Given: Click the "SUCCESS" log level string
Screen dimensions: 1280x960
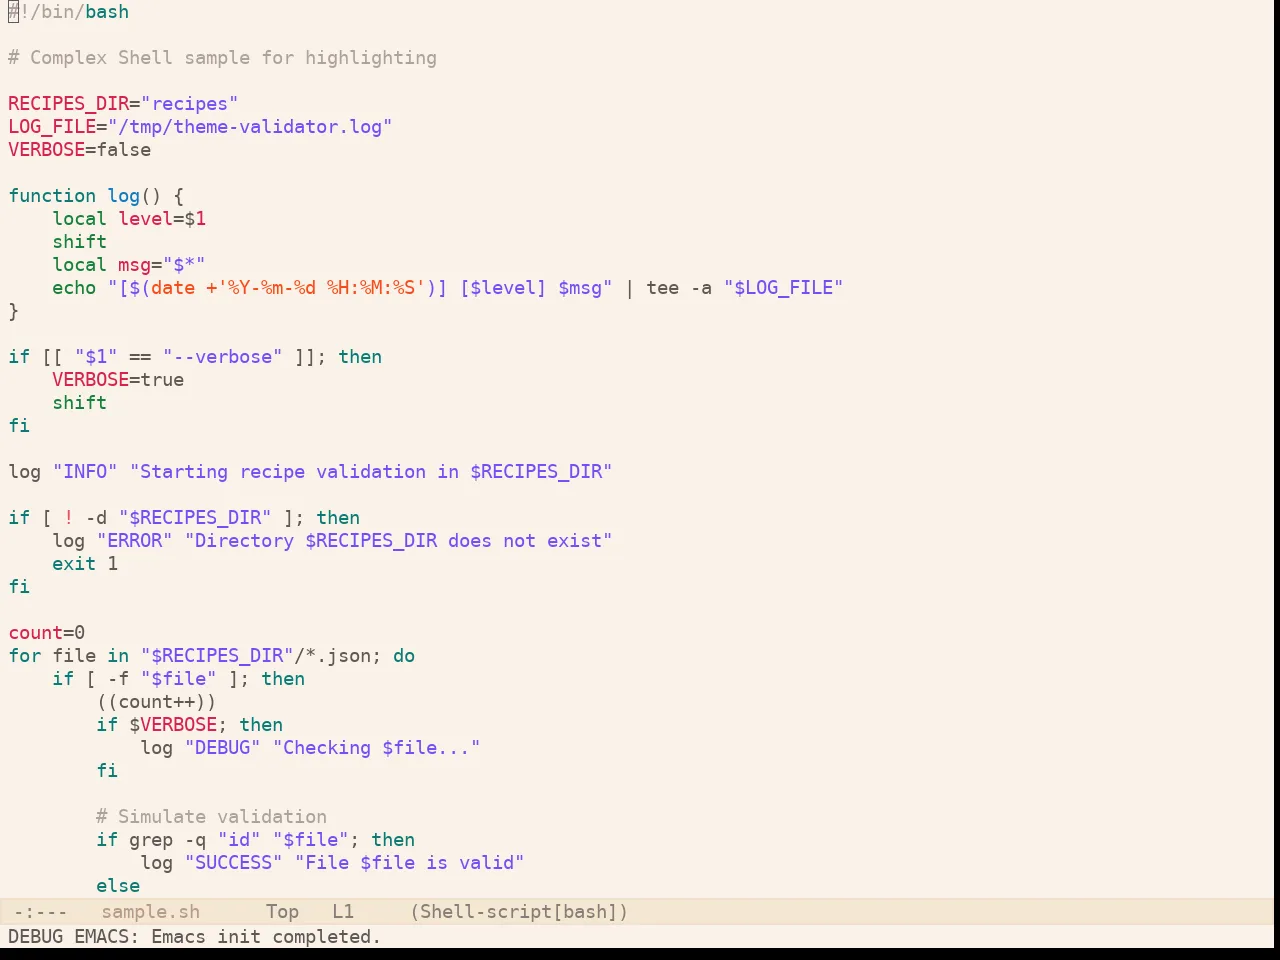Looking at the screenshot, I should 234,863.
